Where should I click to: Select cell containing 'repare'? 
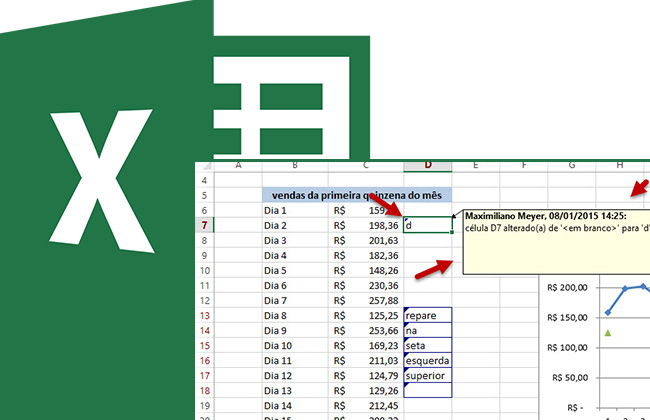(x=428, y=315)
